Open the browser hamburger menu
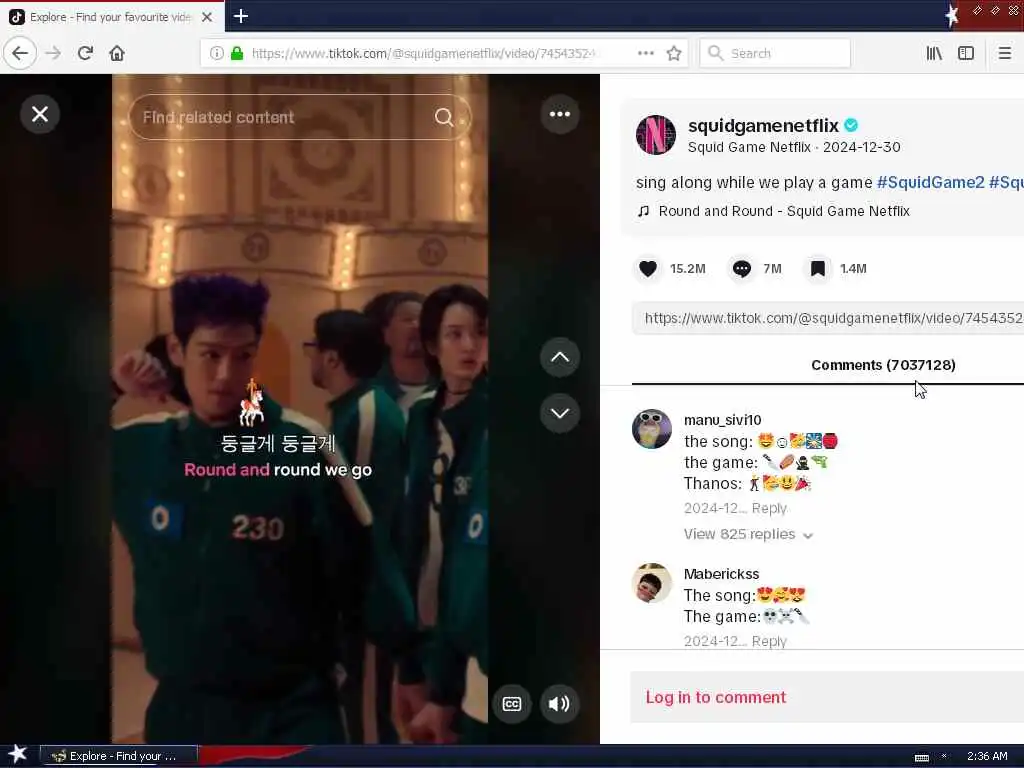 pos(1005,53)
